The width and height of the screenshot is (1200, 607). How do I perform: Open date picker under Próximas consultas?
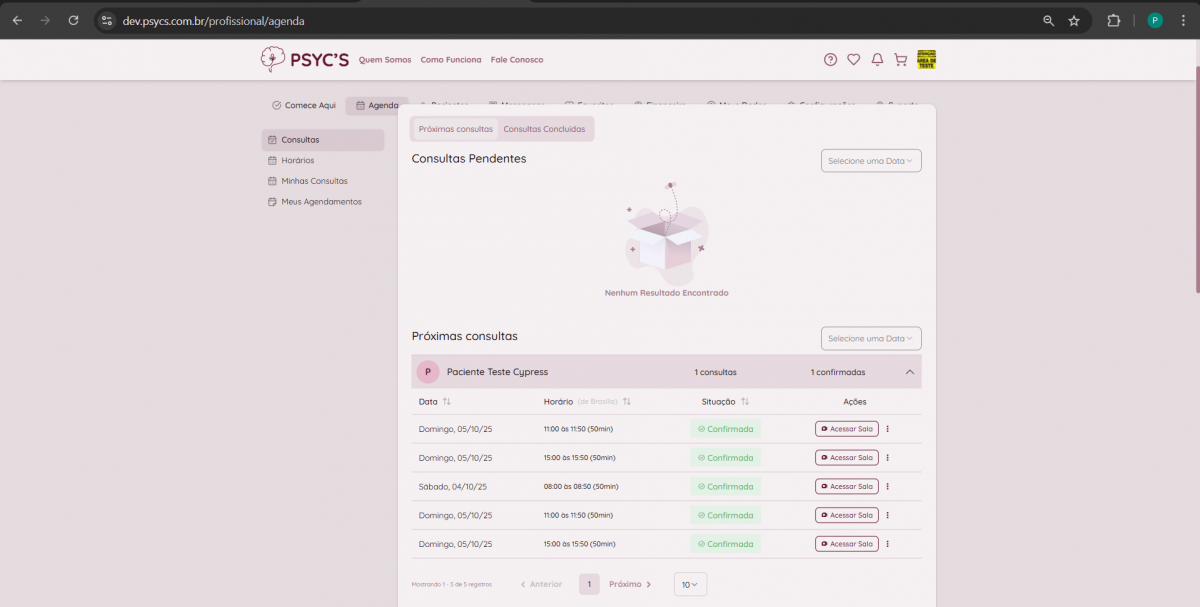(871, 339)
